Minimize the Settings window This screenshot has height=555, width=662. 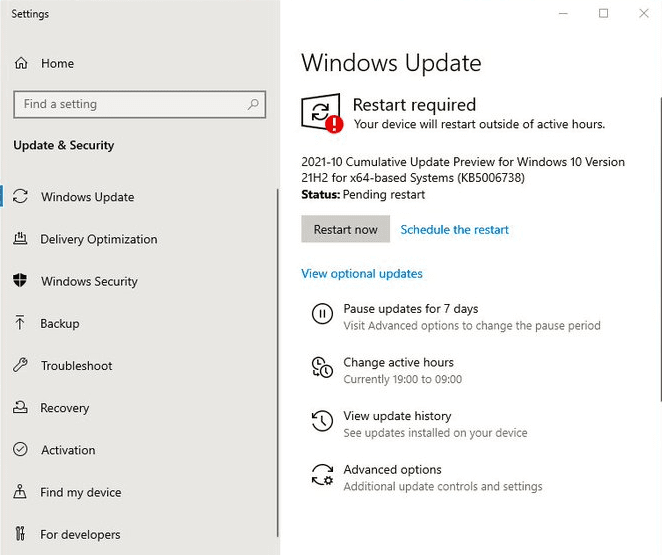(x=563, y=14)
